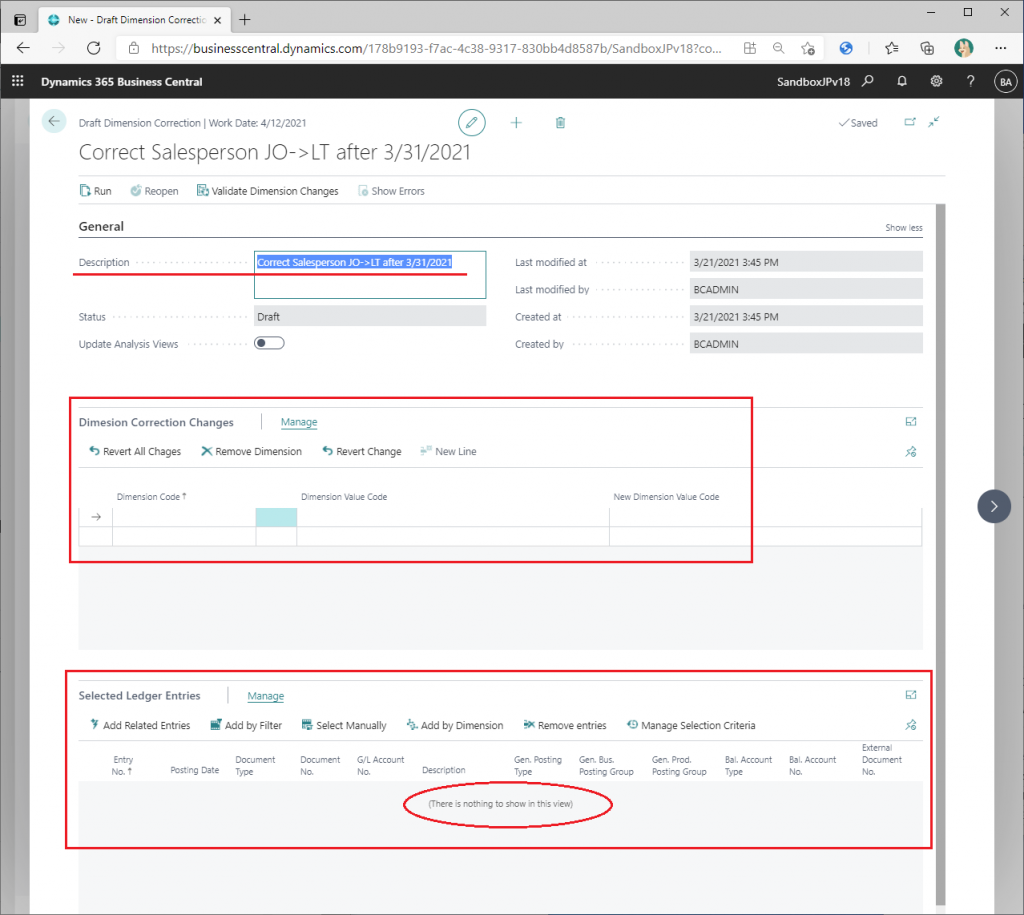Open Manage menu for Dimension Correction Changes
This screenshot has height=915, width=1024.
click(298, 422)
